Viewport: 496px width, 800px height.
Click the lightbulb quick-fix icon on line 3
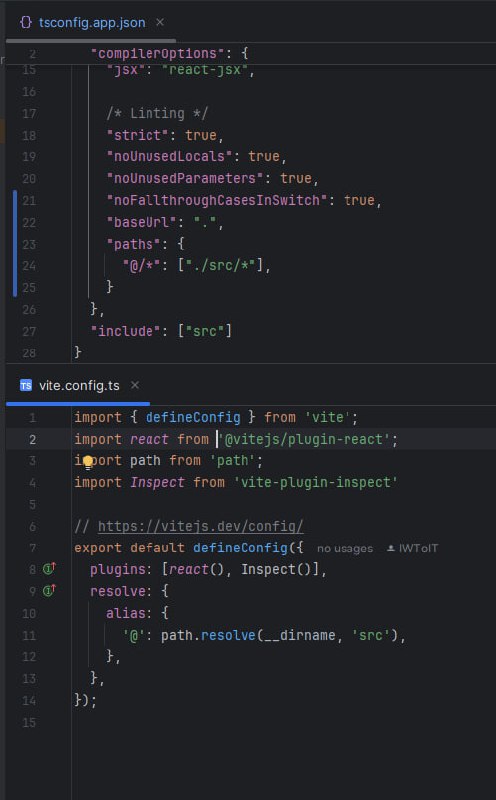click(x=88, y=462)
